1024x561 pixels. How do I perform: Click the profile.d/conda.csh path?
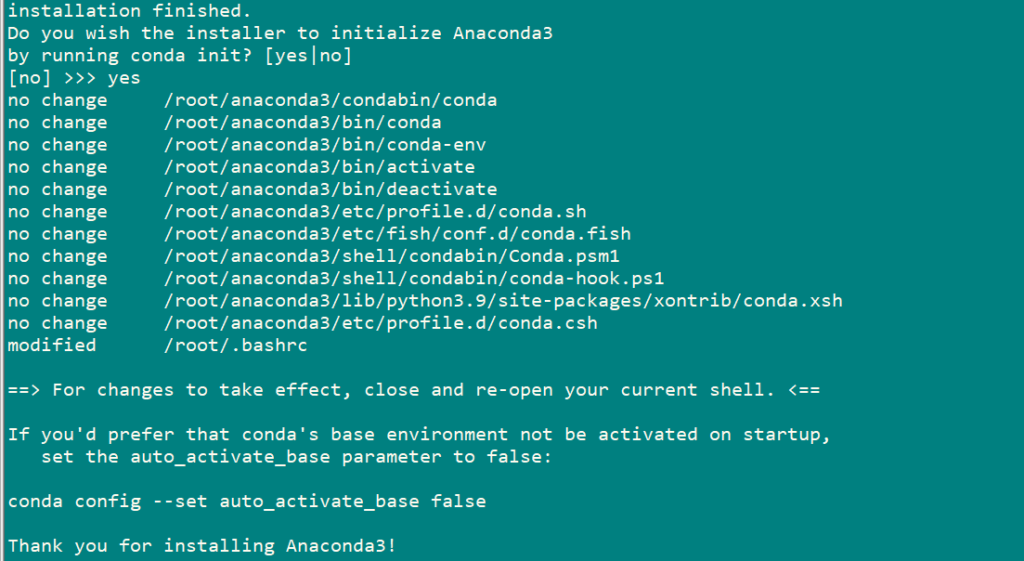pyautogui.click(x=381, y=323)
